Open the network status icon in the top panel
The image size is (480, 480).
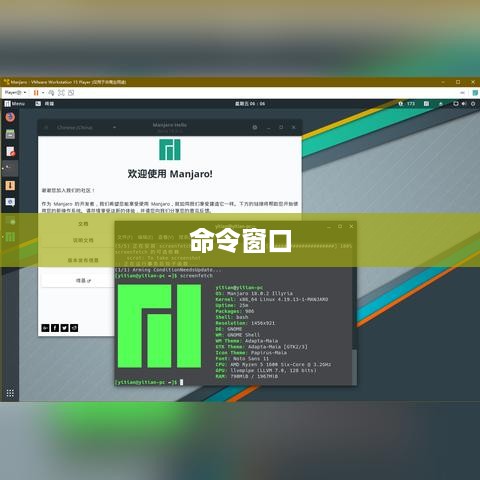tap(455, 104)
